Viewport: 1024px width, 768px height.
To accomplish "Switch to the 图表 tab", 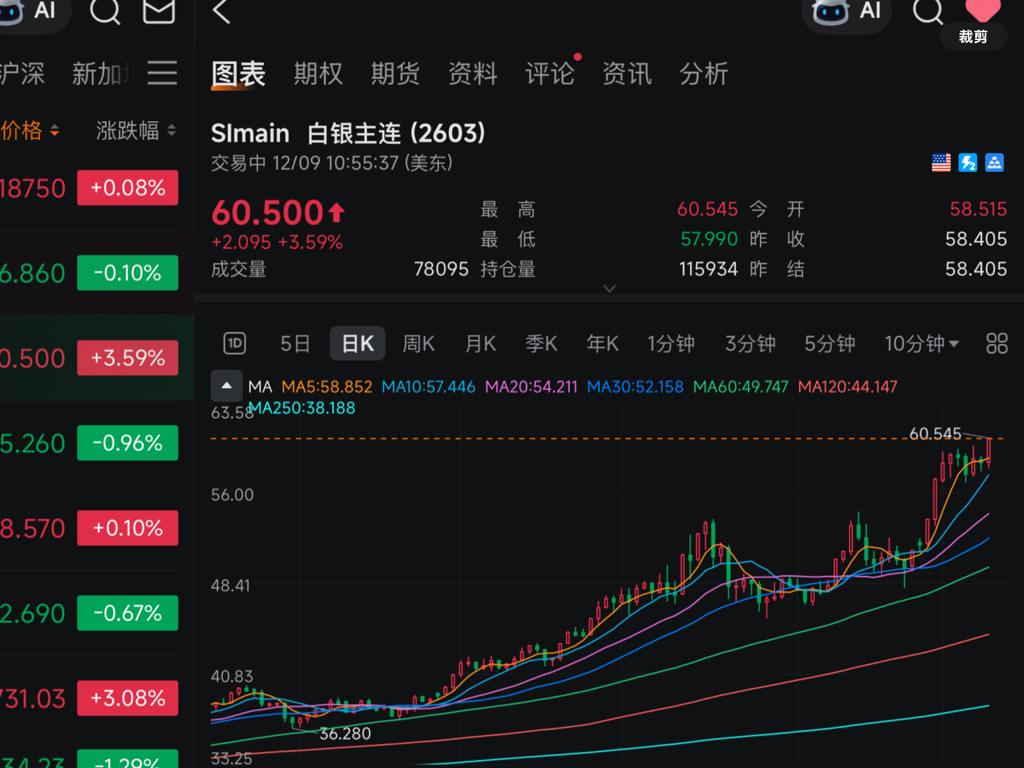I will pyautogui.click(x=238, y=74).
